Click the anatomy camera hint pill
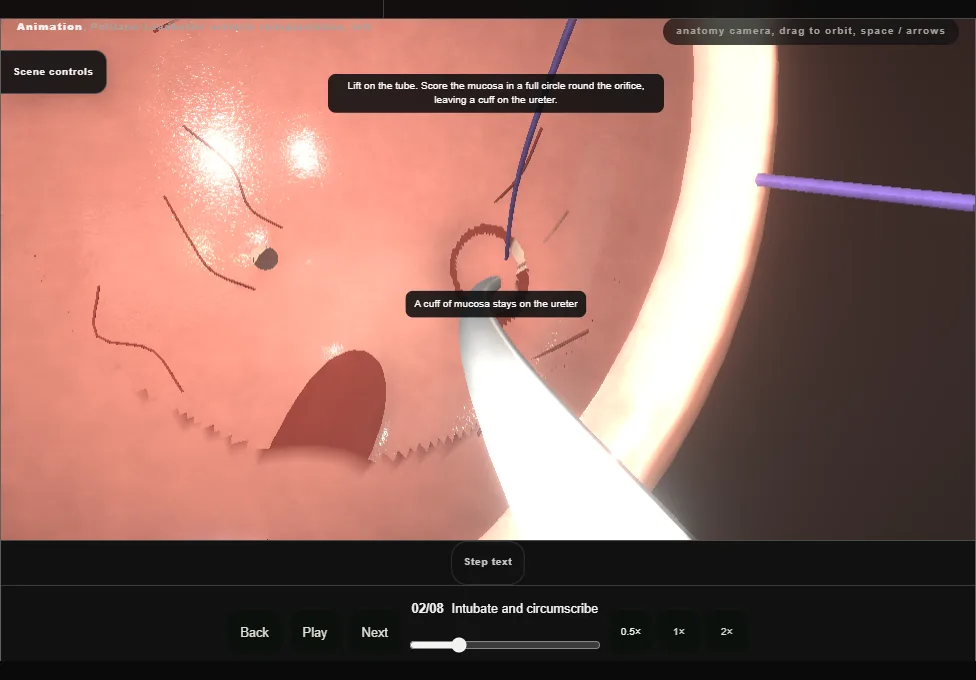Image resolution: width=976 pixels, height=680 pixels. point(810,31)
